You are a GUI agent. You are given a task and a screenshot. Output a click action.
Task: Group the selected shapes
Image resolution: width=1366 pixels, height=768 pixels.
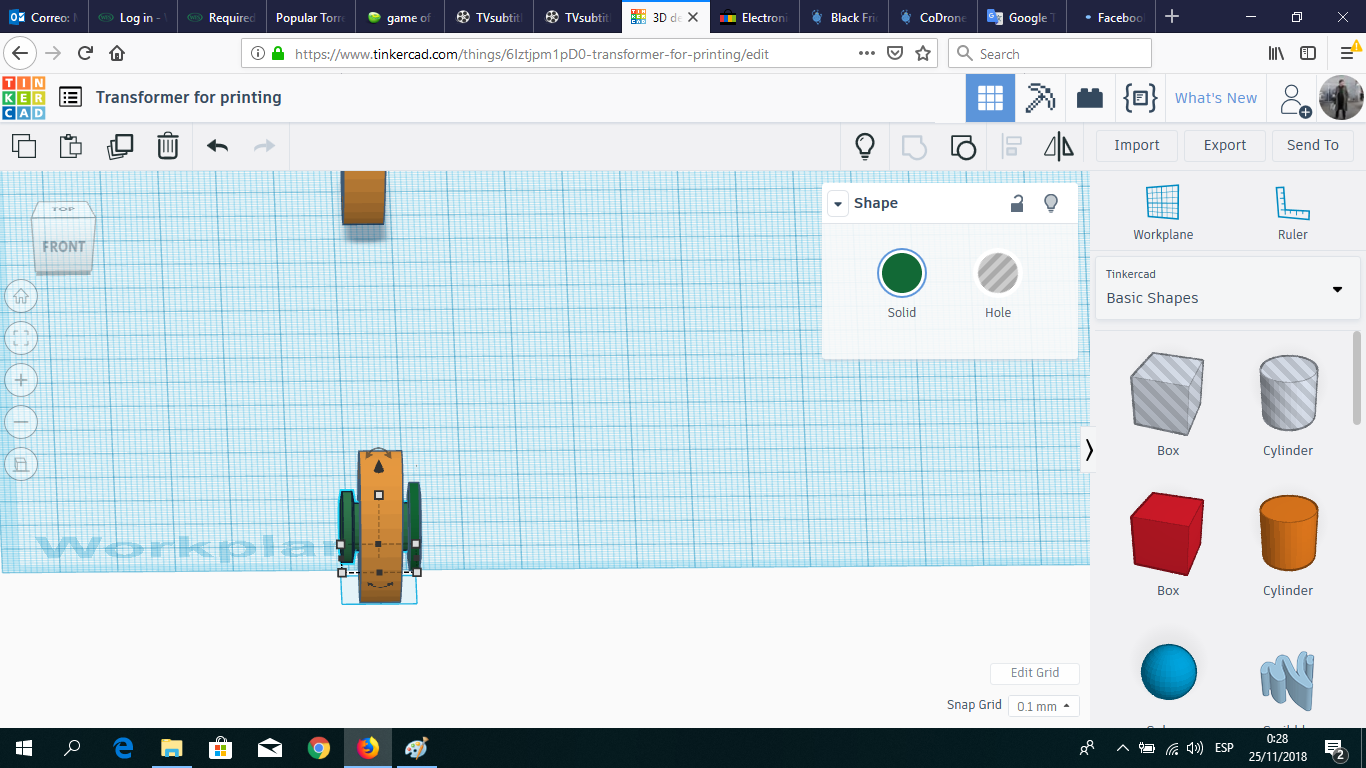click(914, 146)
